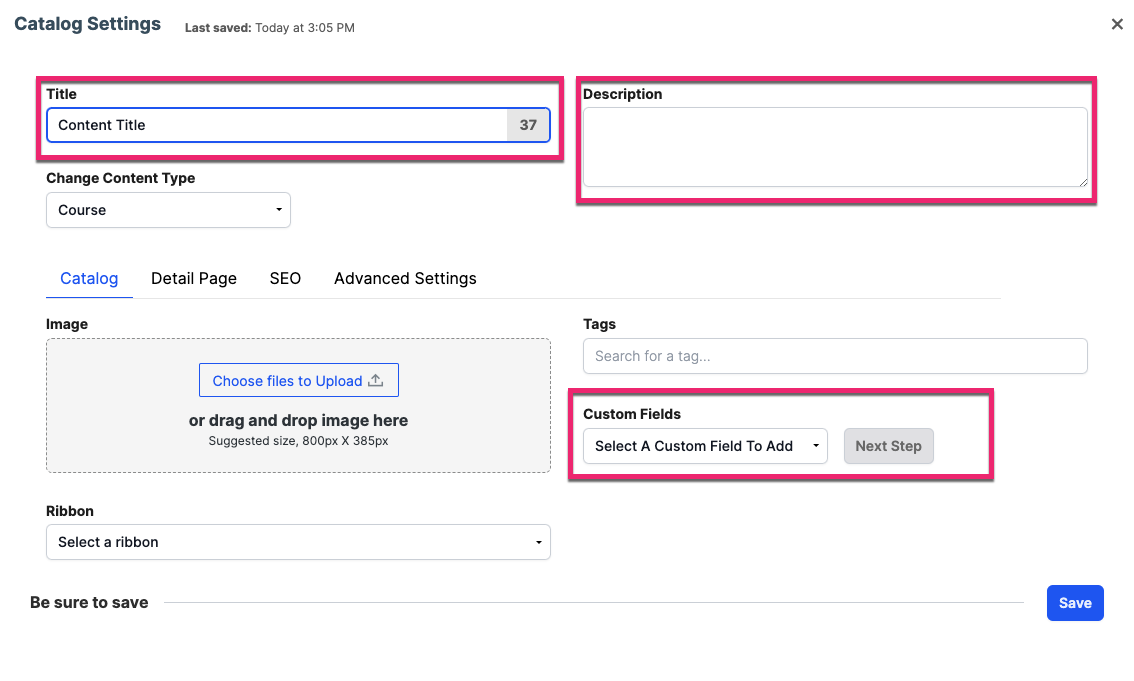This screenshot has height=681, width=1134.
Task: Open the Detail Page tab
Action: [x=194, y=278]
